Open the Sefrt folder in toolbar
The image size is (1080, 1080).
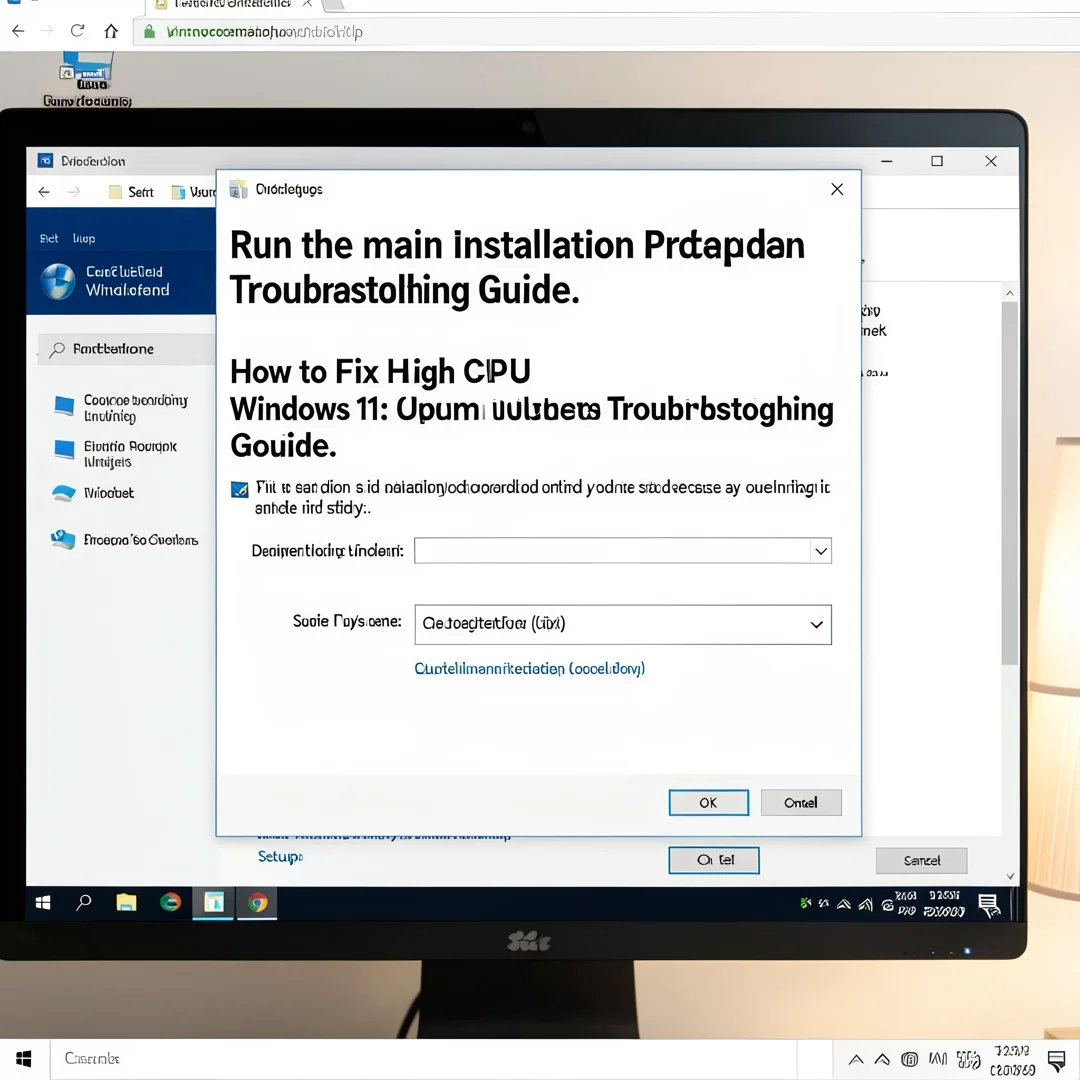(132, 192)
